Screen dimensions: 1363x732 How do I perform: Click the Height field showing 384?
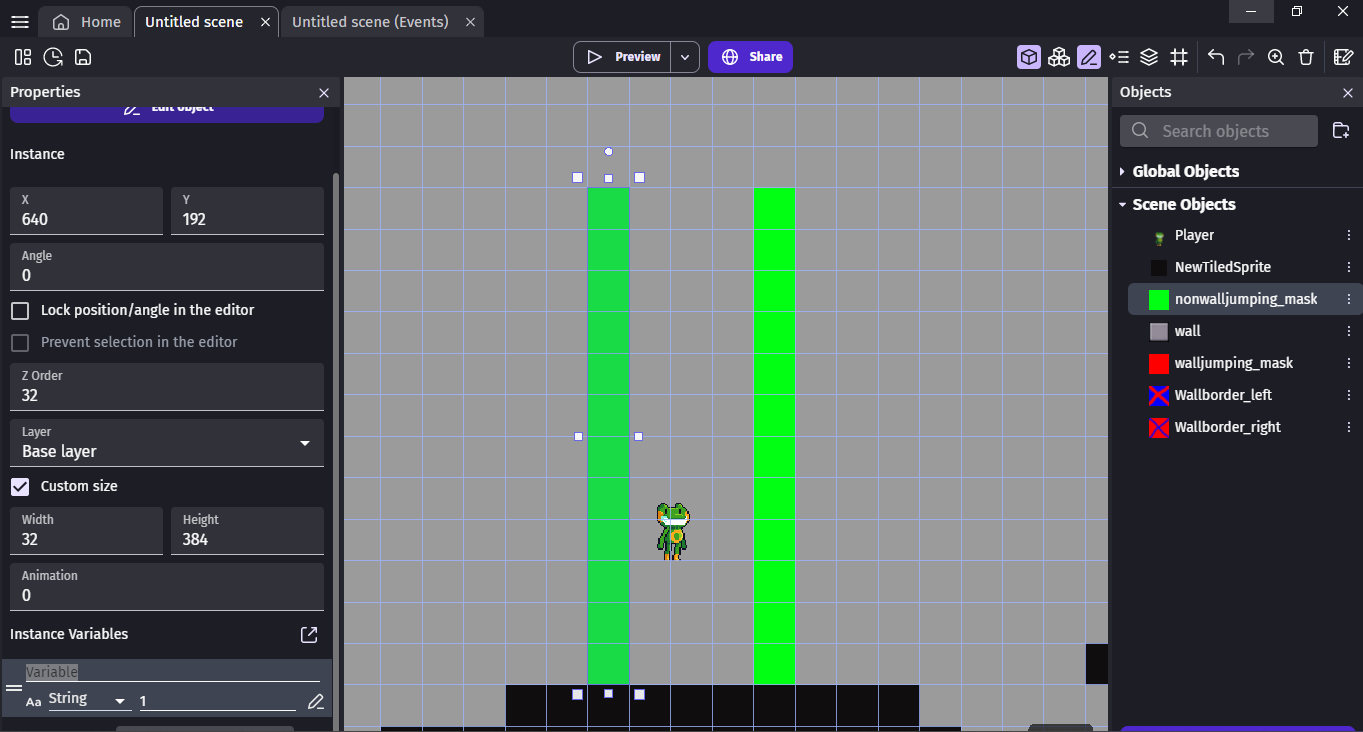click(x=247, y=531)
